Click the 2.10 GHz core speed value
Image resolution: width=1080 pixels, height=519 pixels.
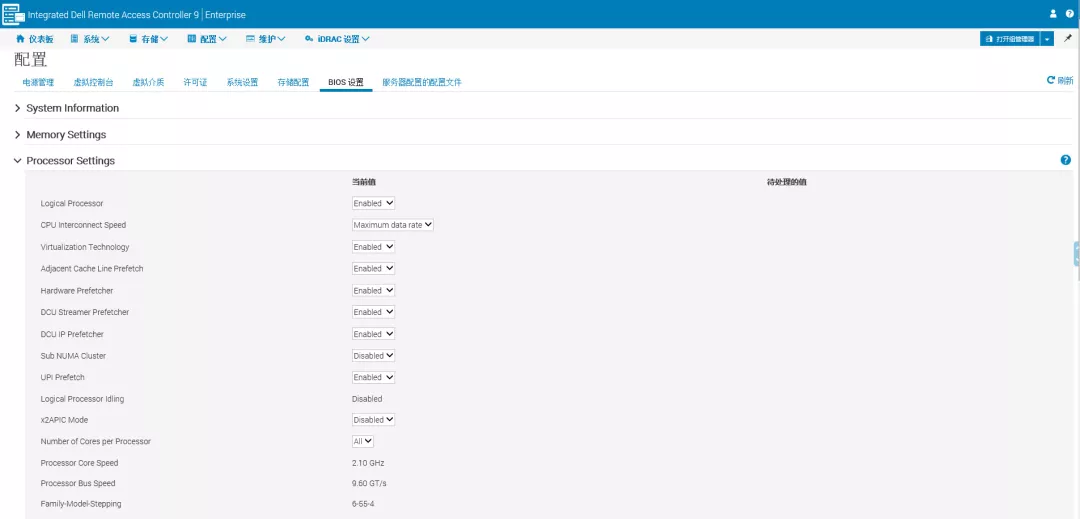(x=368, y=463)
